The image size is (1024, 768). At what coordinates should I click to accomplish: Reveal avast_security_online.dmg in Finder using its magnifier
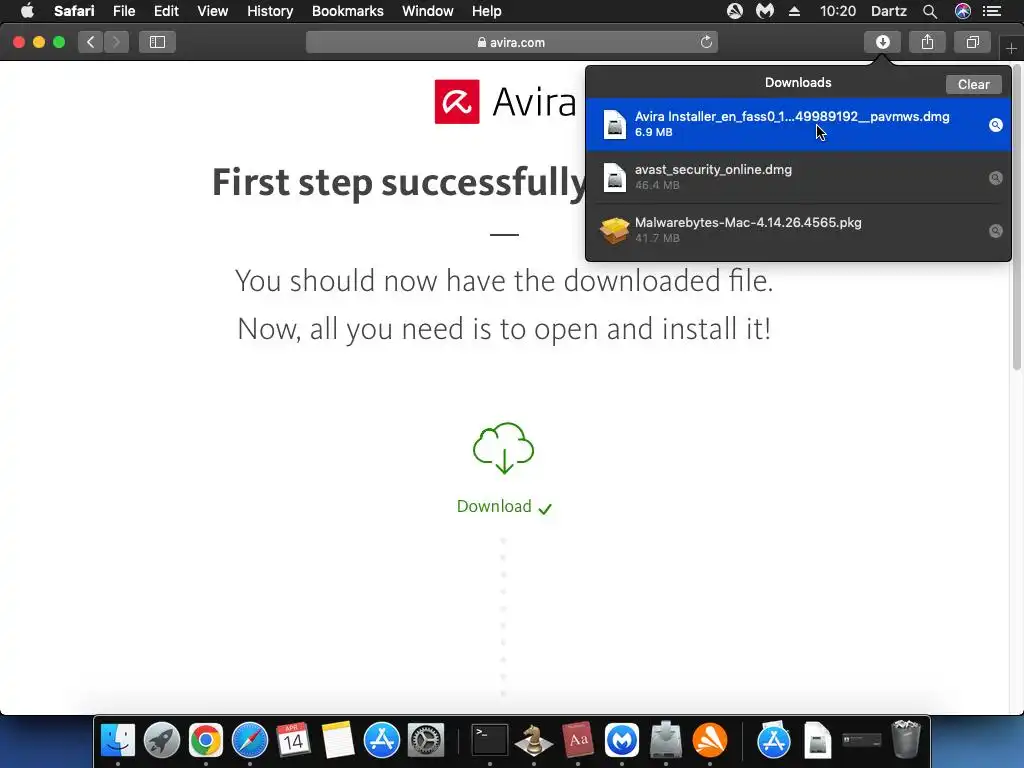995,178
